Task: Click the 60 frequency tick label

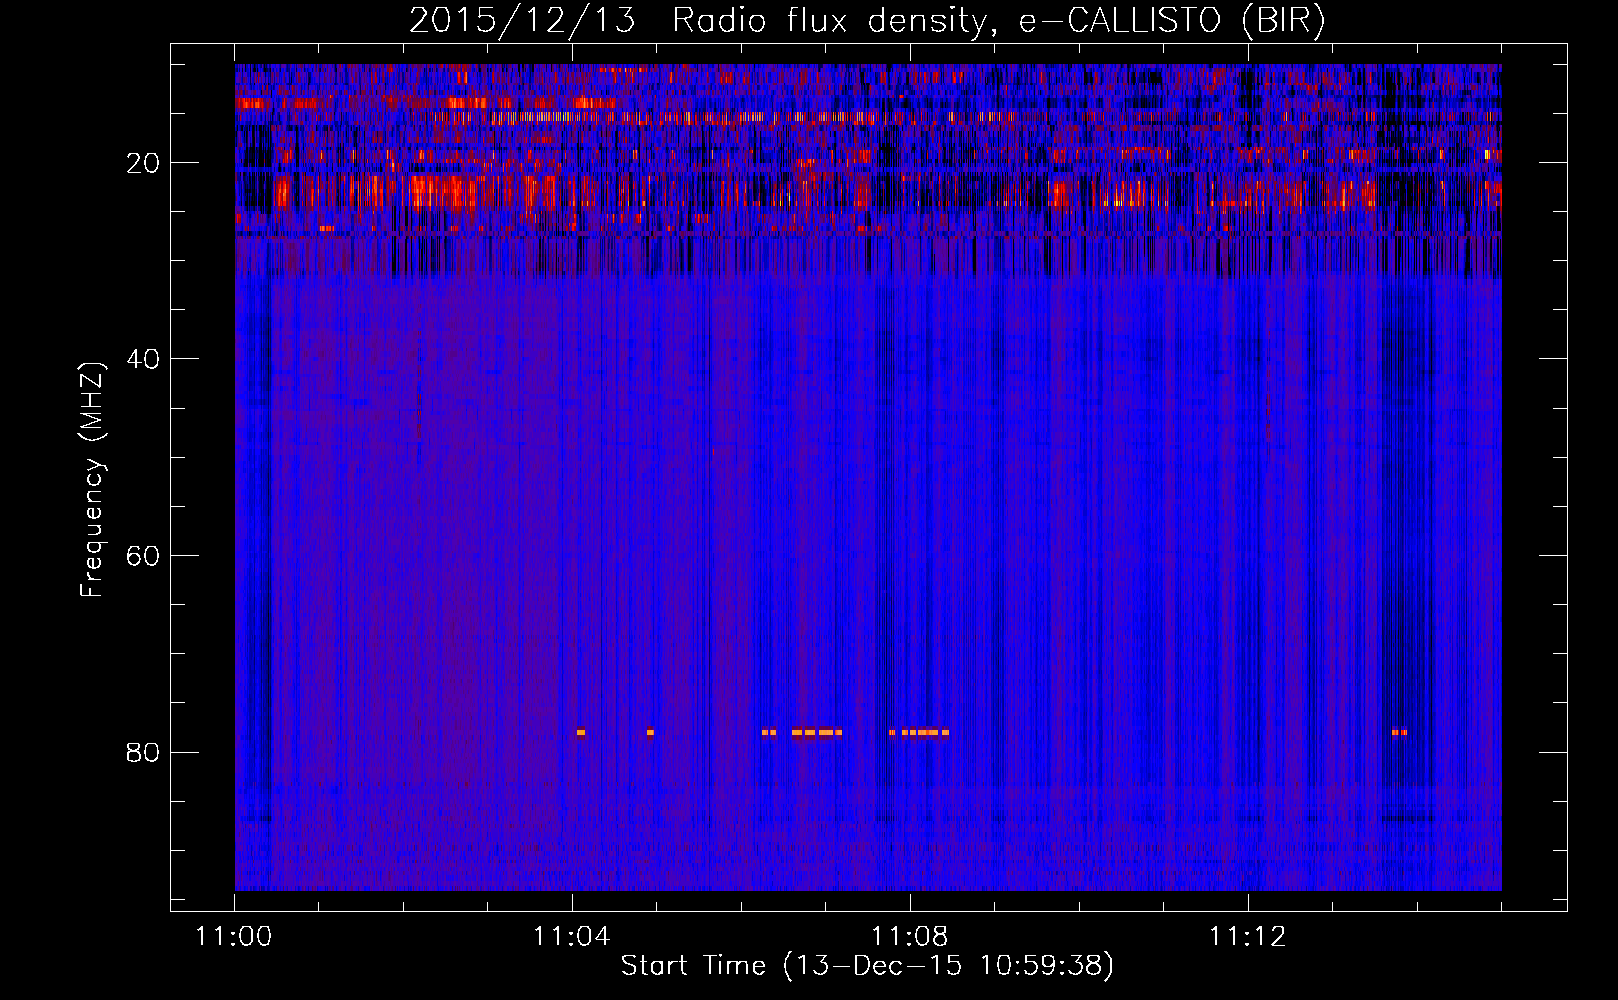Action: pyautogui.click(x=143, y=556)
